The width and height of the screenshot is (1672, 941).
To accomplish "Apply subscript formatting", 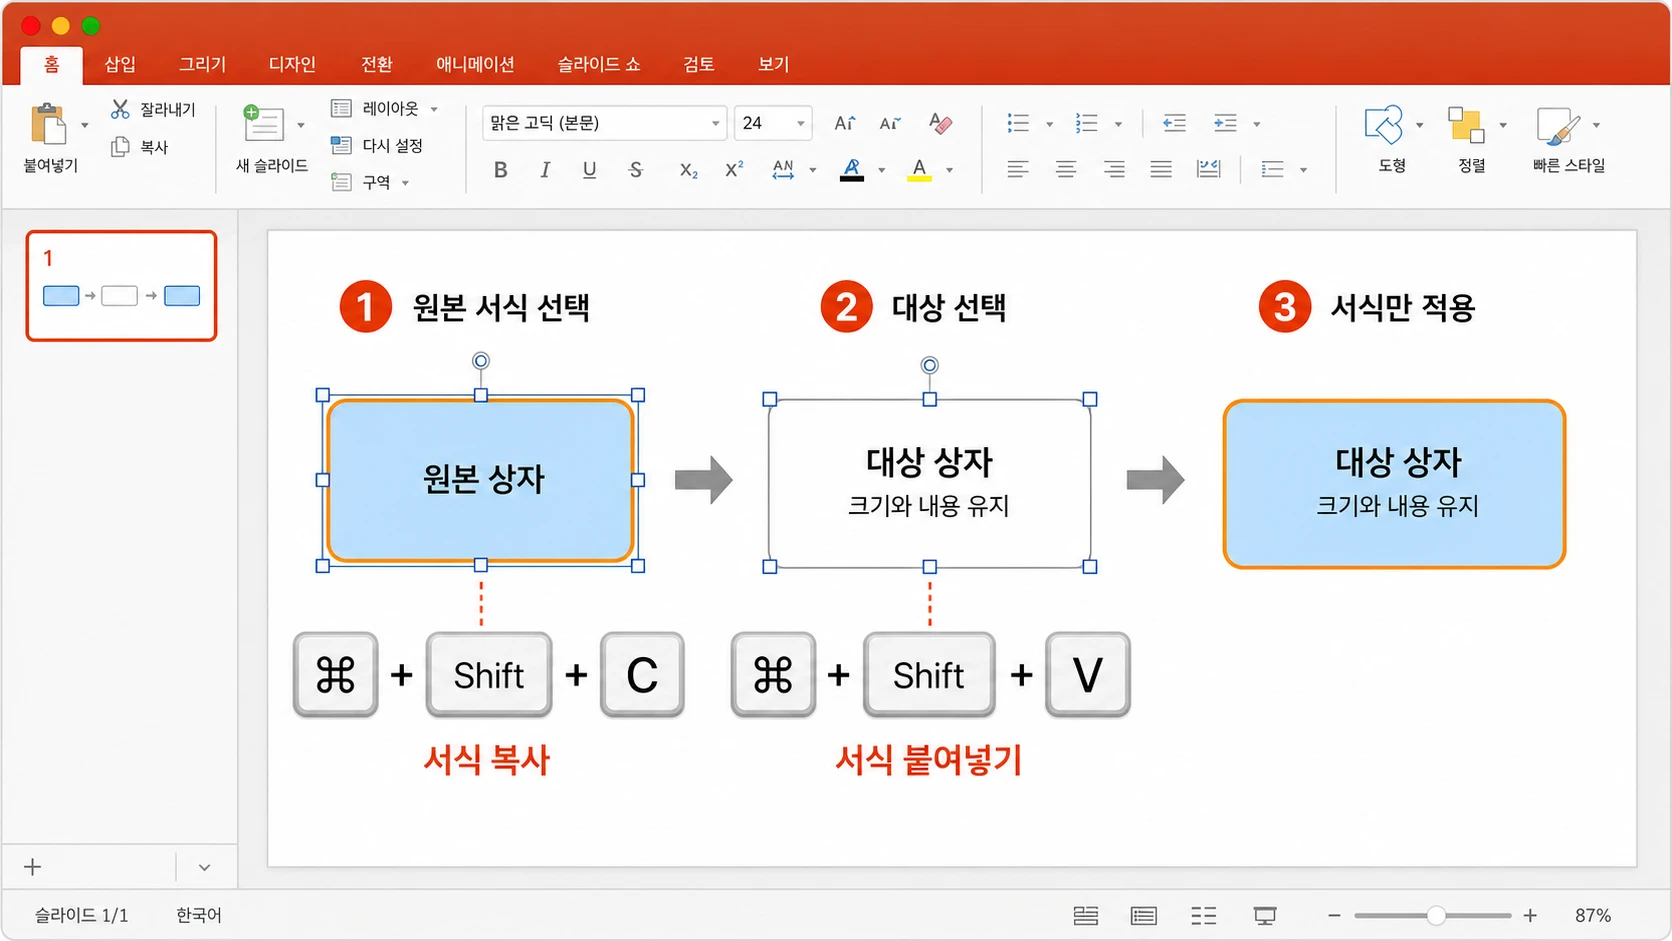I will point(688,170).
